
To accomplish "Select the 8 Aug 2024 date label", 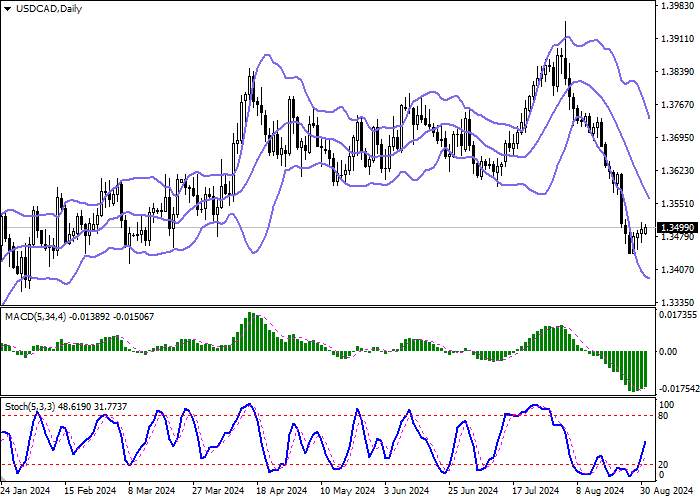I will click(x=599, y=491).
